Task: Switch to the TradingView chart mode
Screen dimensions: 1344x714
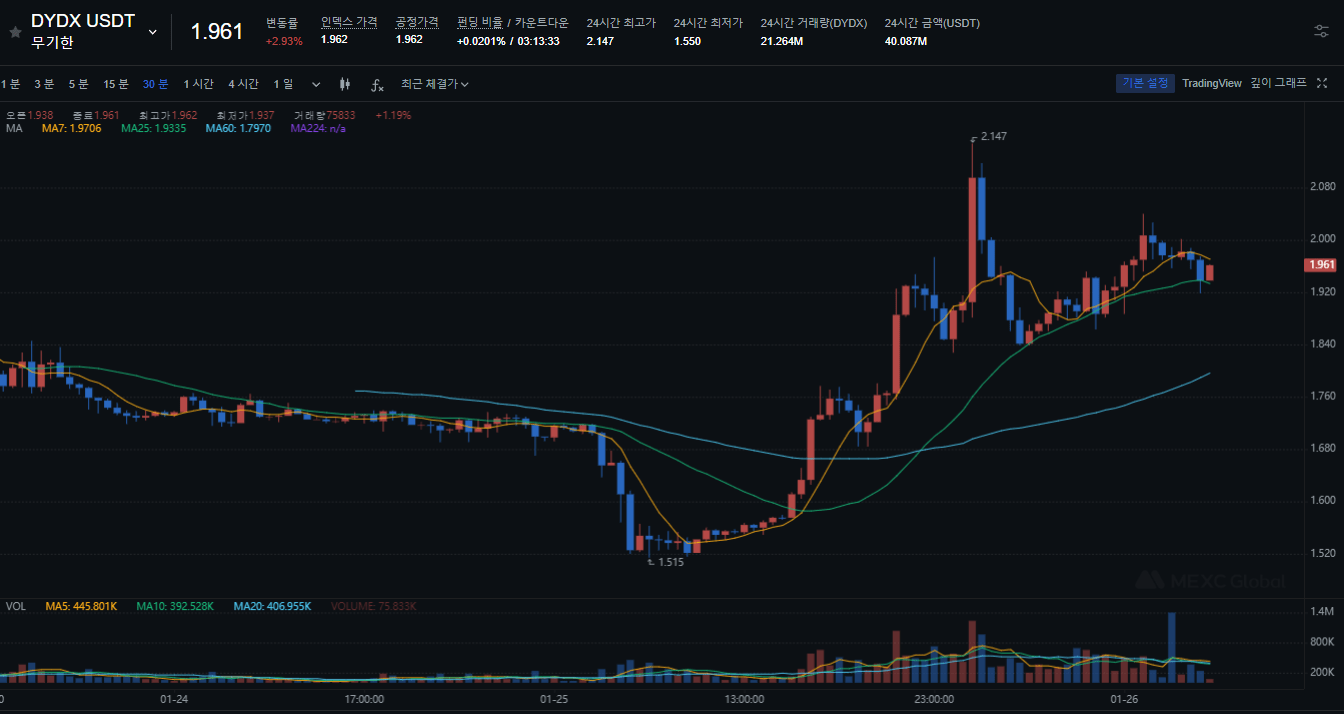Action: (1211, 83)
